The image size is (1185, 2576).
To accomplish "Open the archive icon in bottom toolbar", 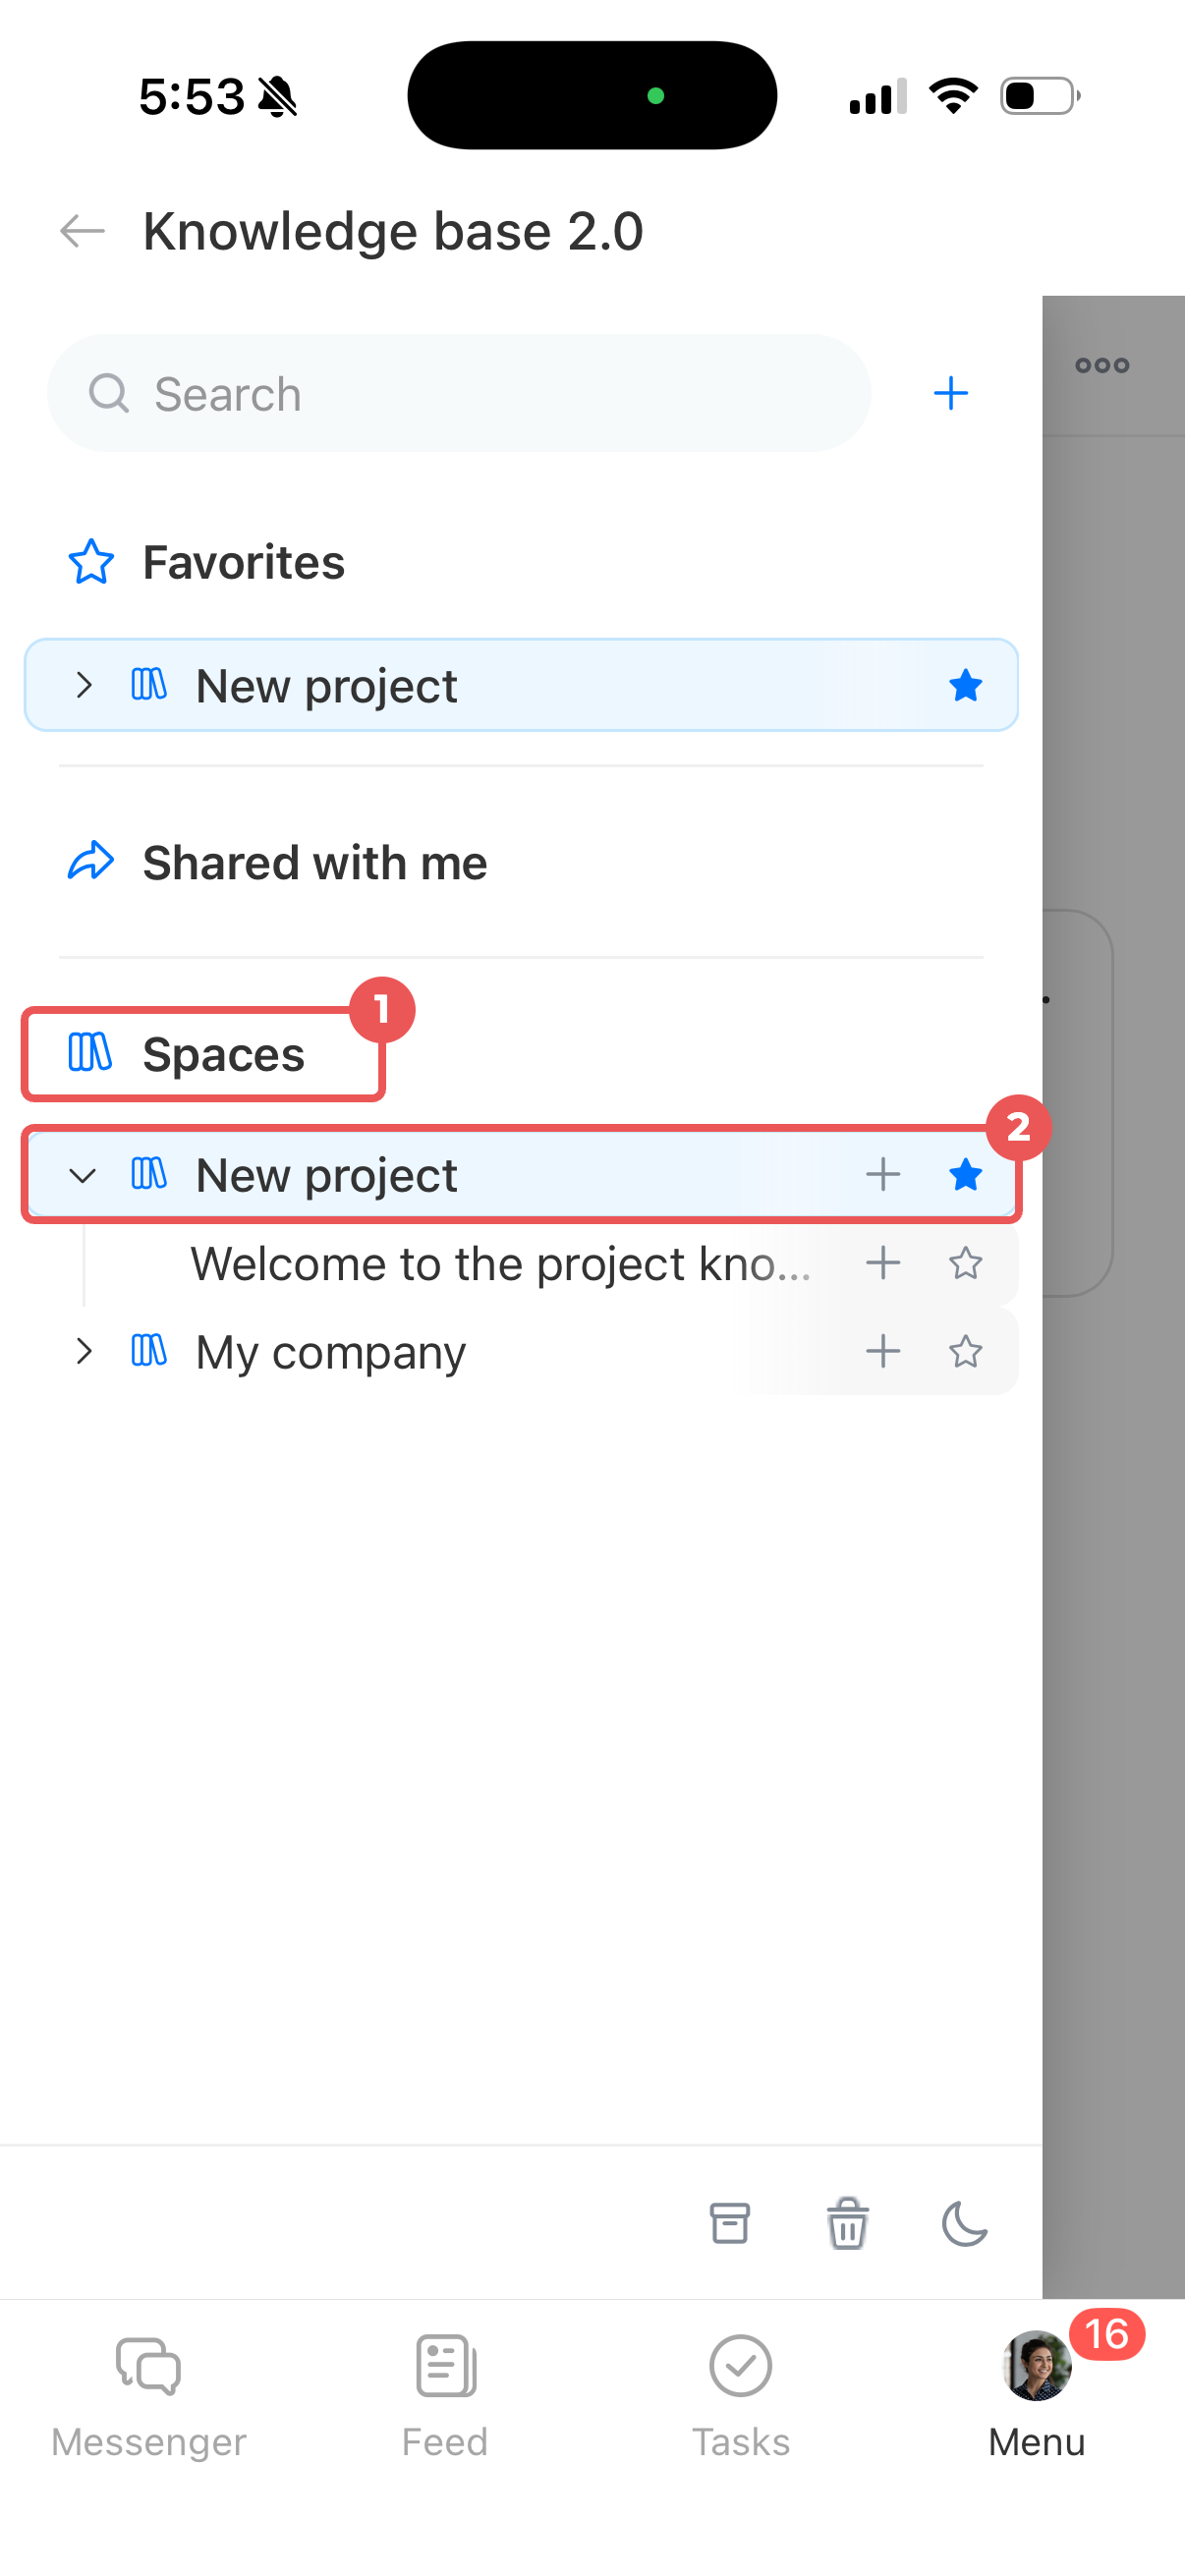I will click(x=729, y=2224).
